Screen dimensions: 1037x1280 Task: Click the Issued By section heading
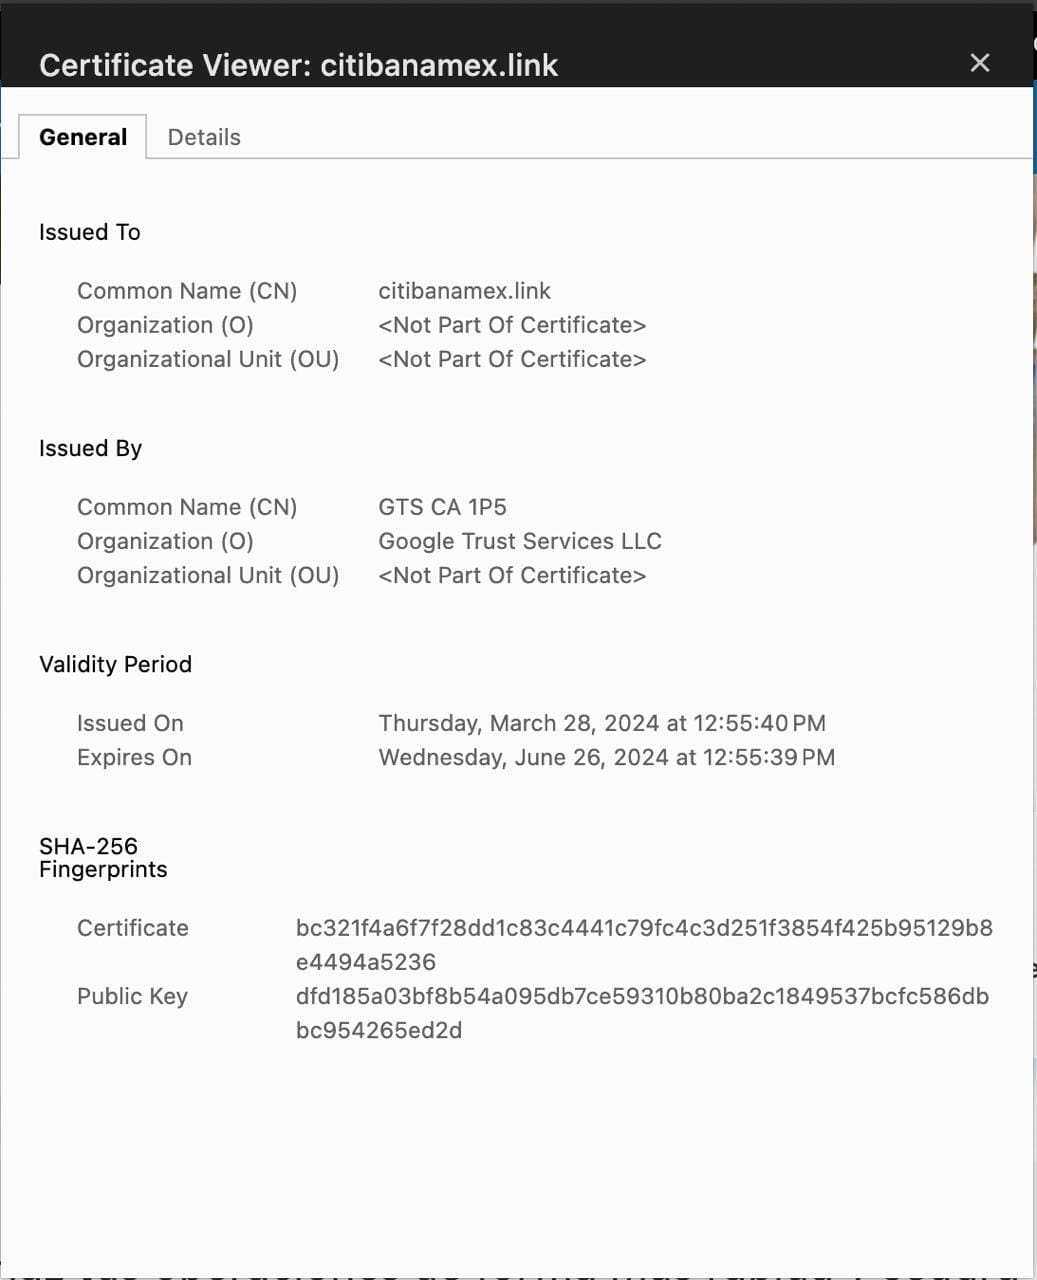[x=91, y=448]
